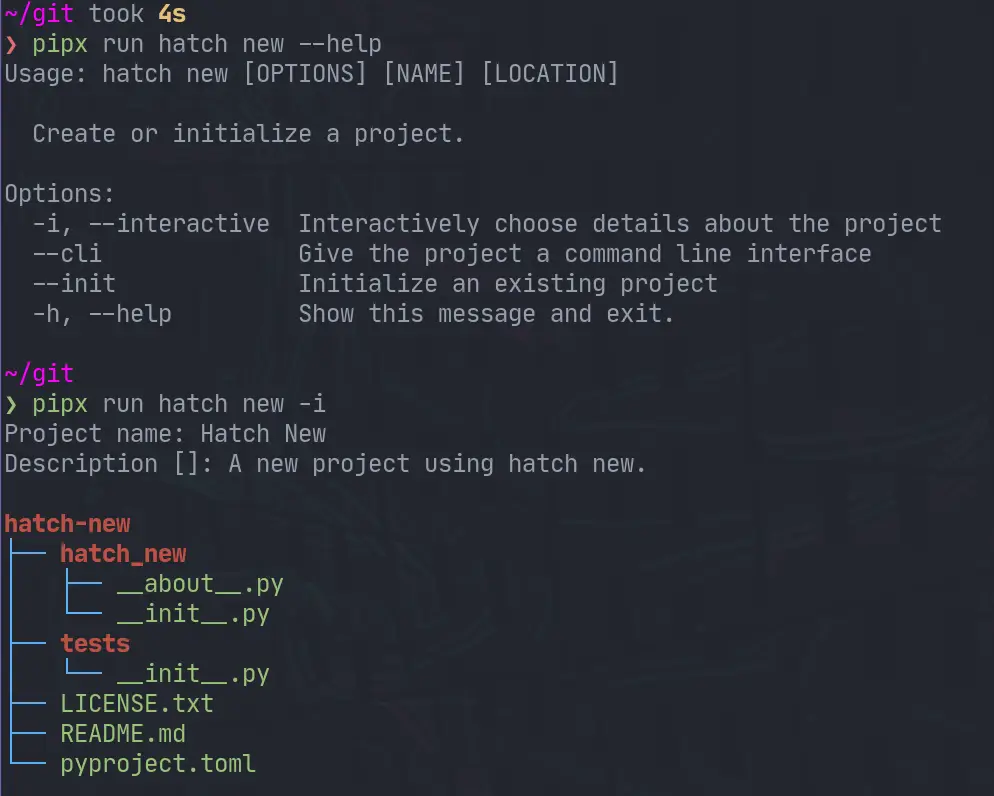Click the Description prompt line
The height and width of the screenshot is (796, 994).
(325, 464)
